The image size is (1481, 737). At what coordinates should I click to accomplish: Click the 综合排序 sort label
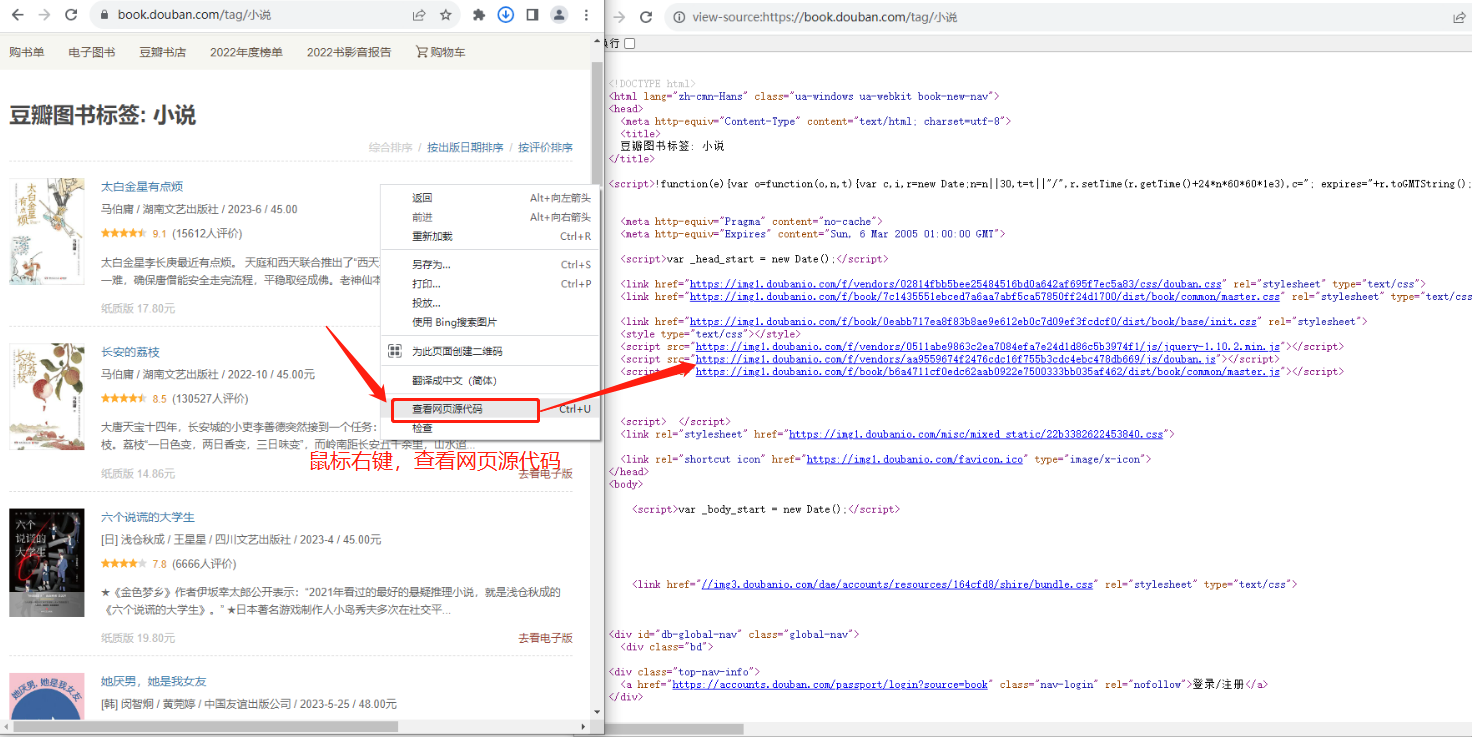coord(391,147)
